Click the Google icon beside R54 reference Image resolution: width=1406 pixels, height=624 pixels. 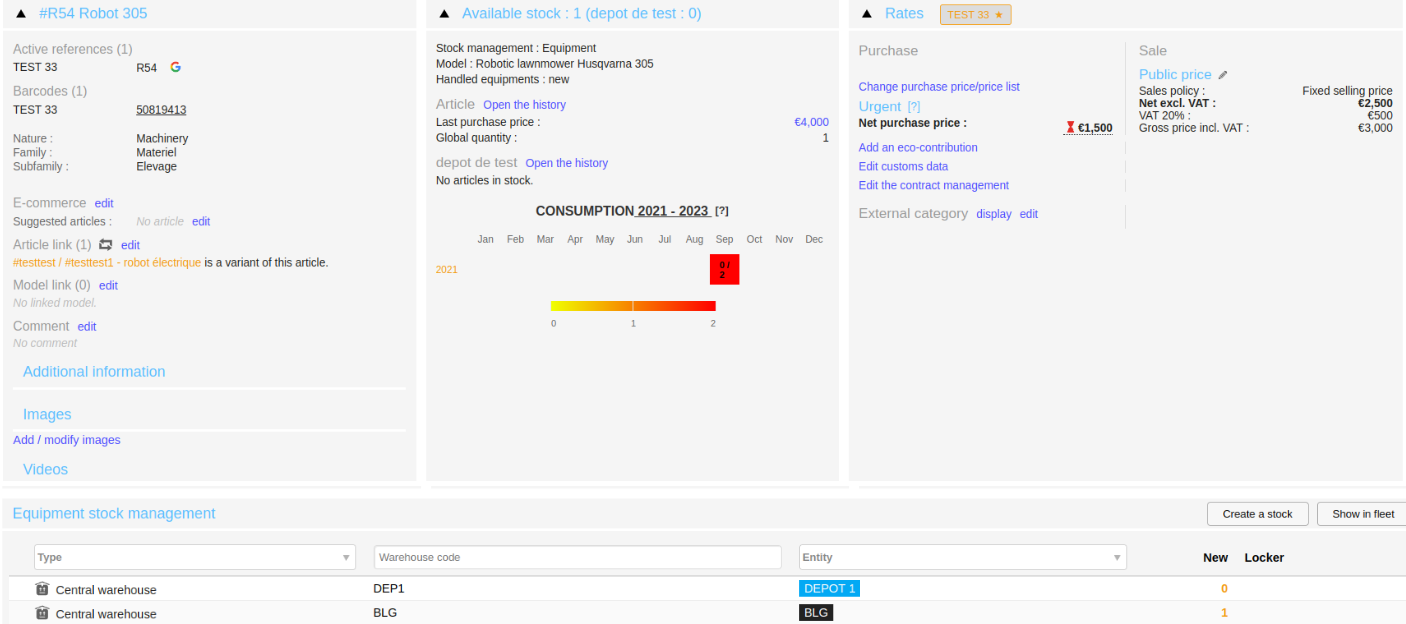pyautogui.click(x=175, y=67)
